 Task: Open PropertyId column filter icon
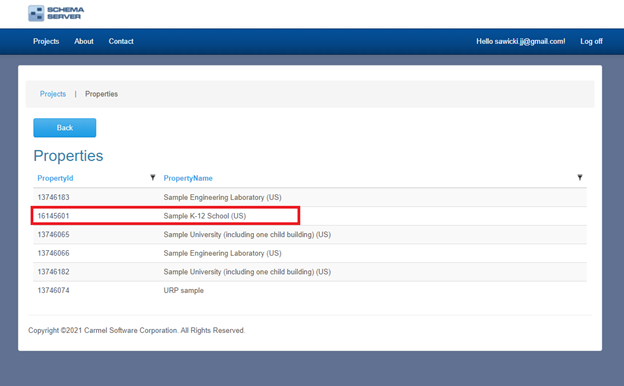tap(152, 177)
